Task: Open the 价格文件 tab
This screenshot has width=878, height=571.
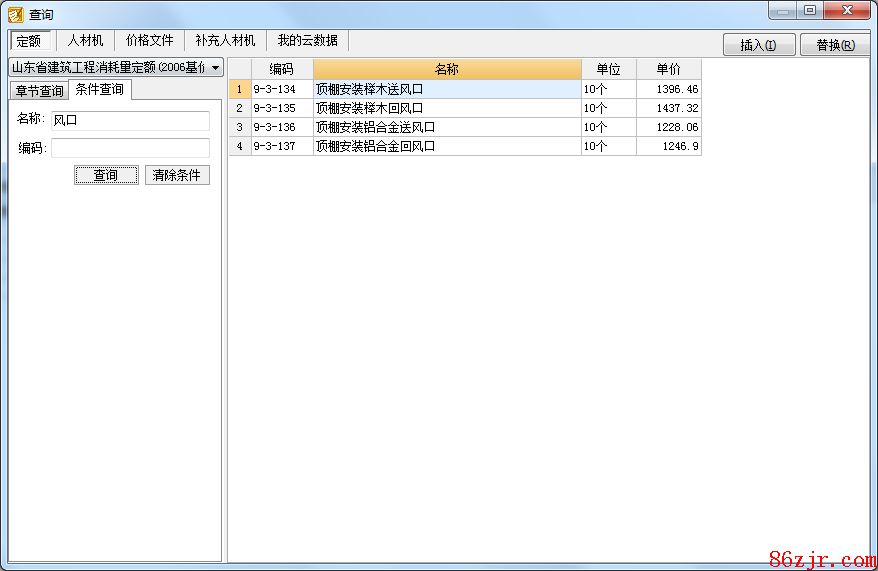Action: pyautogui.click(x=149, y=41)
